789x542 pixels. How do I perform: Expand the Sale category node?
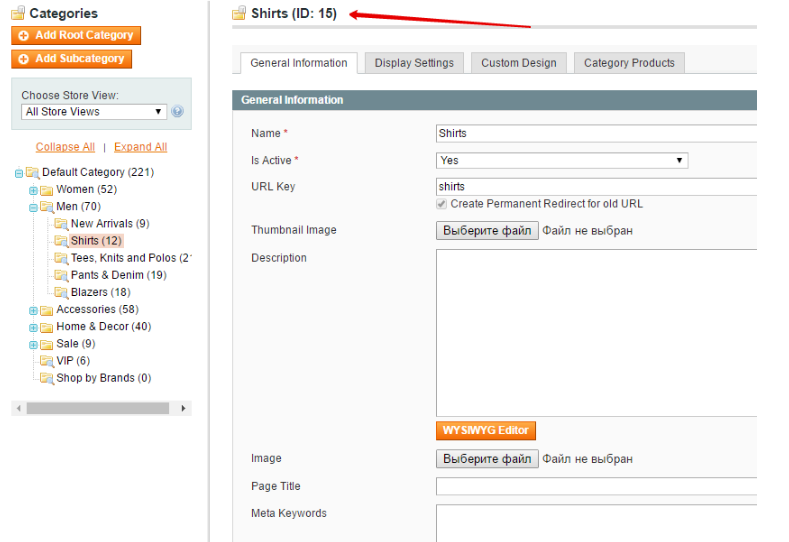(x=33, y=345)
